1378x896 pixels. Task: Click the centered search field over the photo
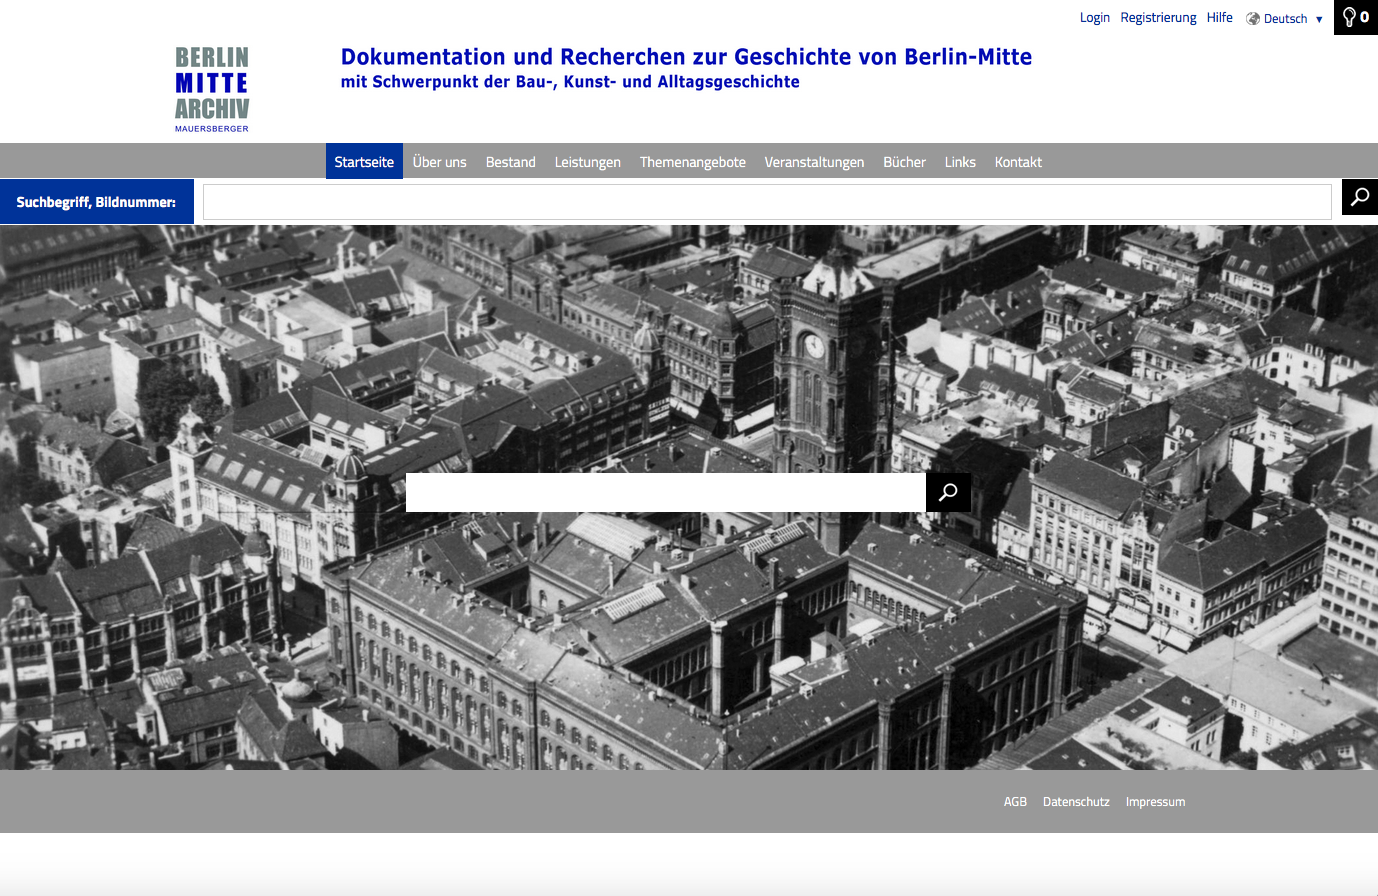point(665,492)
